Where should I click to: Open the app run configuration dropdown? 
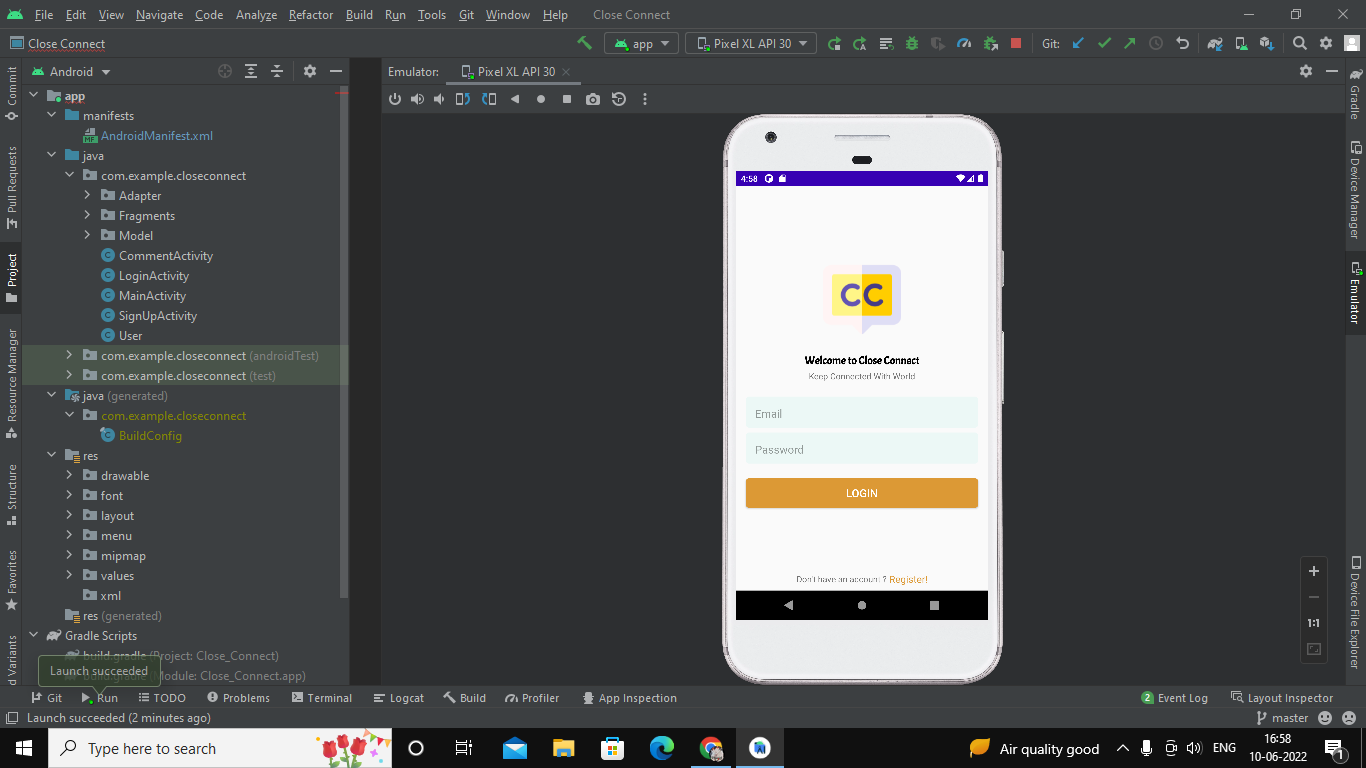[x=641, y=44]
